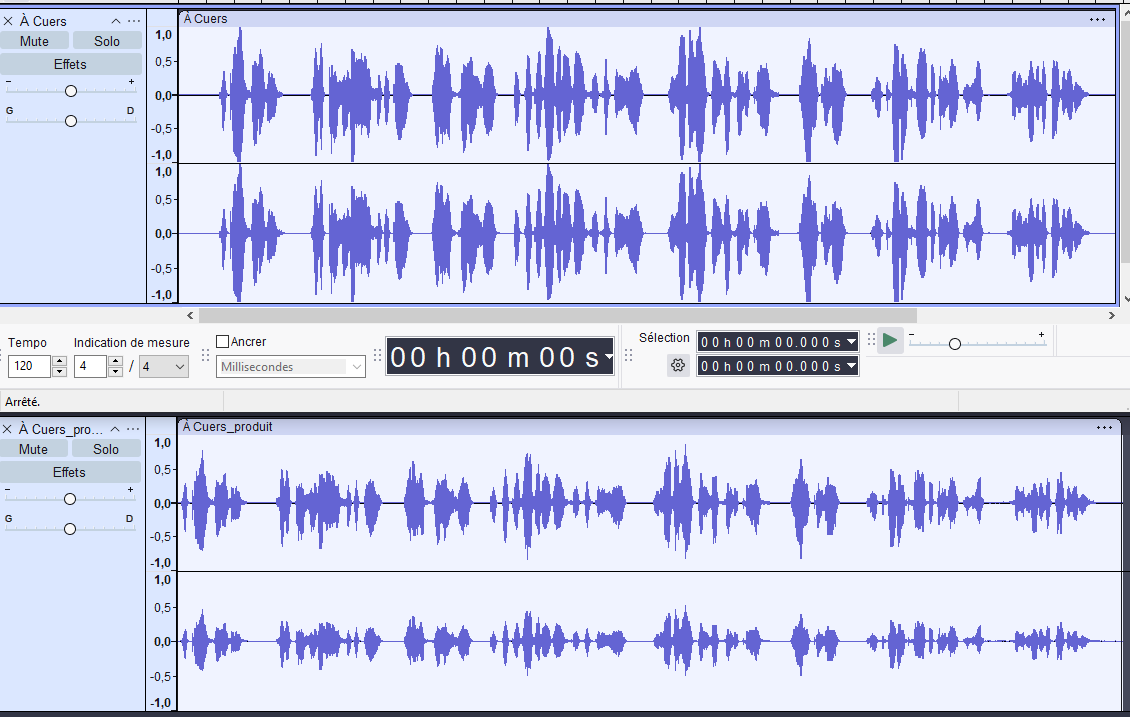Open À Cuers track panel options menu

[133, 21]
